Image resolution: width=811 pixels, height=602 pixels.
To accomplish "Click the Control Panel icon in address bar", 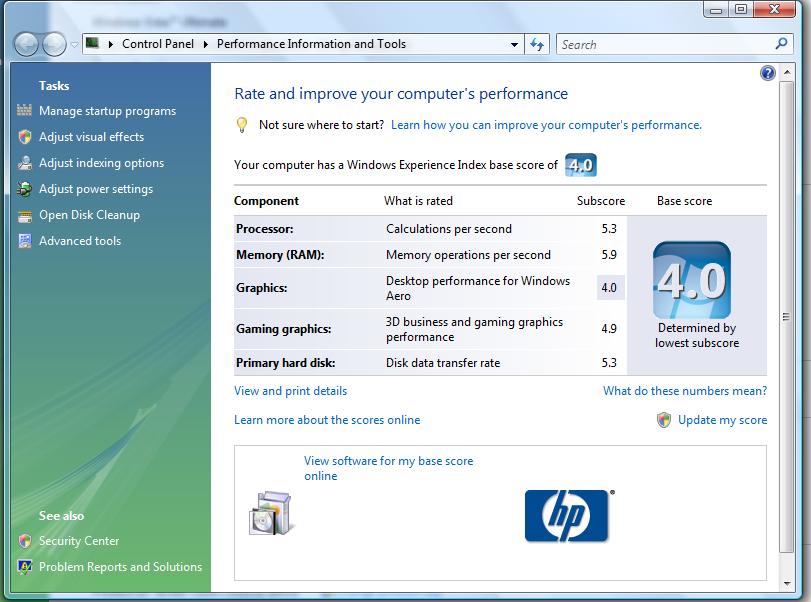I will [x=92, y=43].
